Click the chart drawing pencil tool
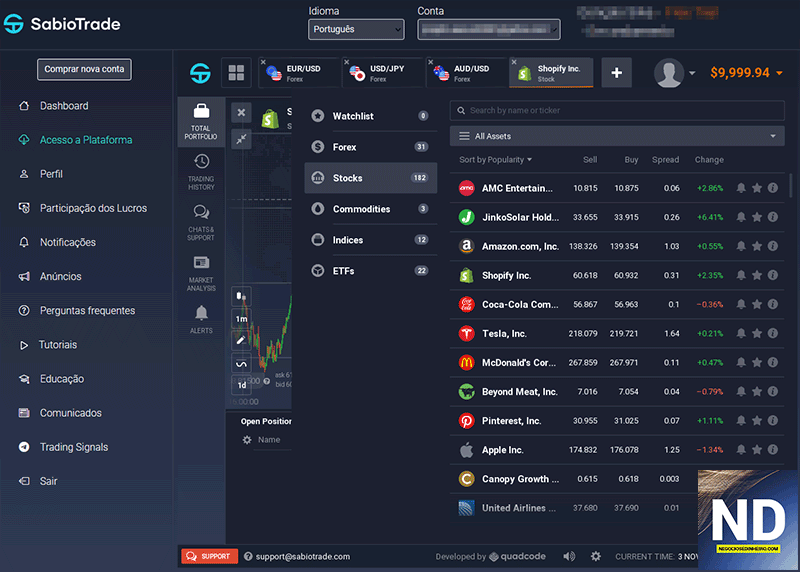Screen dimensions: 800x572 click(x=241, y=340)
